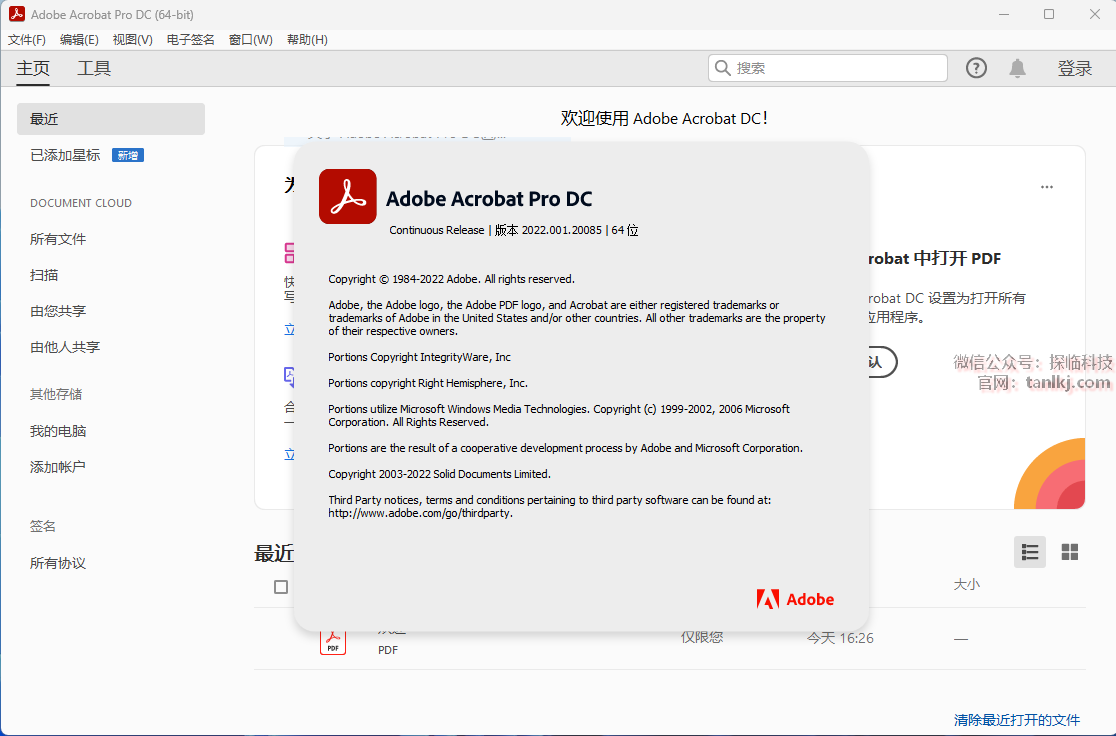Open 所有文件 in Document Cloud

[x=58, y=239]
